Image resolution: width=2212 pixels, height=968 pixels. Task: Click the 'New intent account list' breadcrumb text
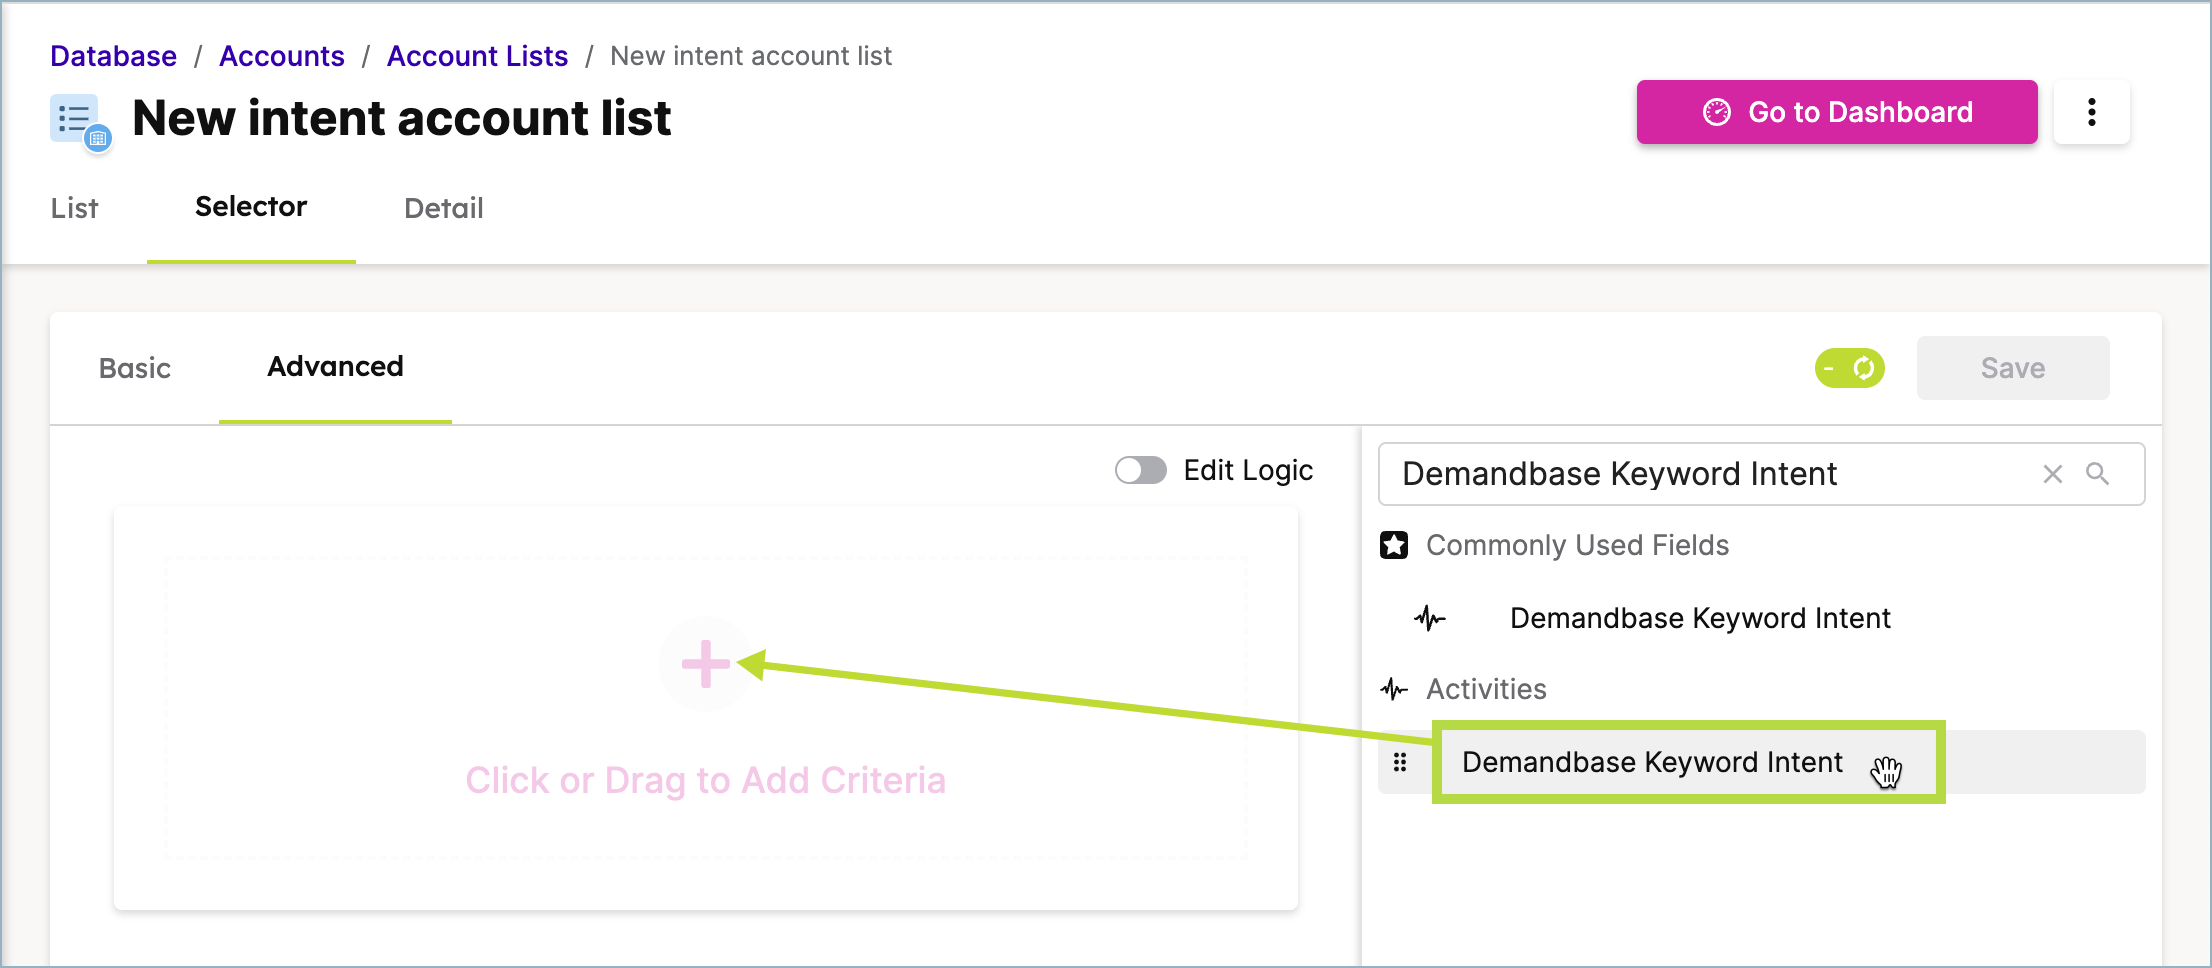[751, 56]
